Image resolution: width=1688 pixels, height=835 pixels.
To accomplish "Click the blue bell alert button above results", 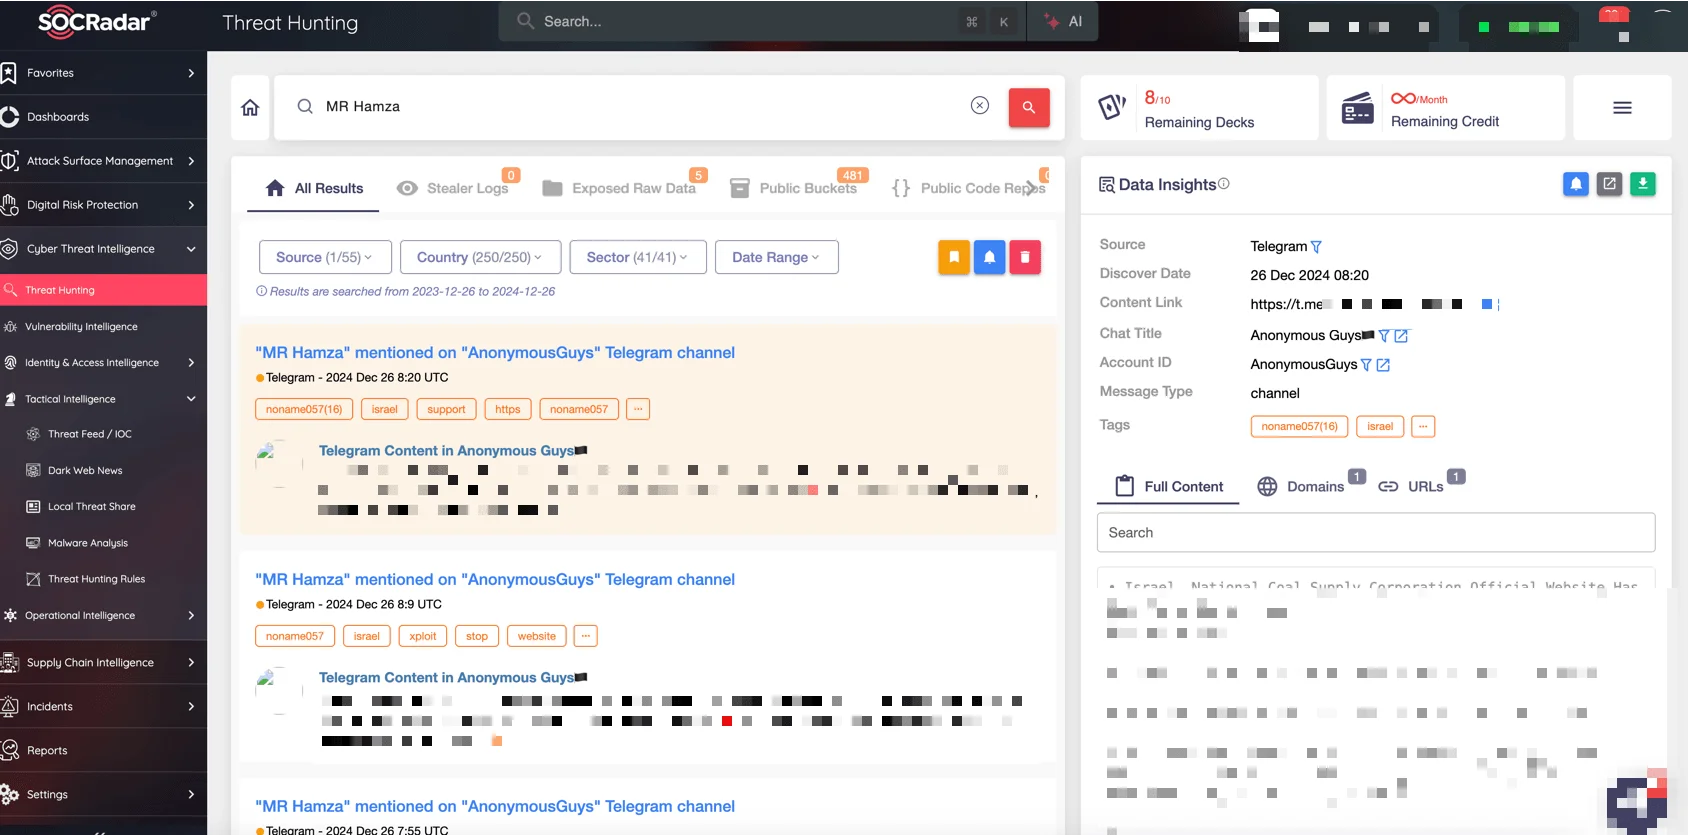I will 989,257.
